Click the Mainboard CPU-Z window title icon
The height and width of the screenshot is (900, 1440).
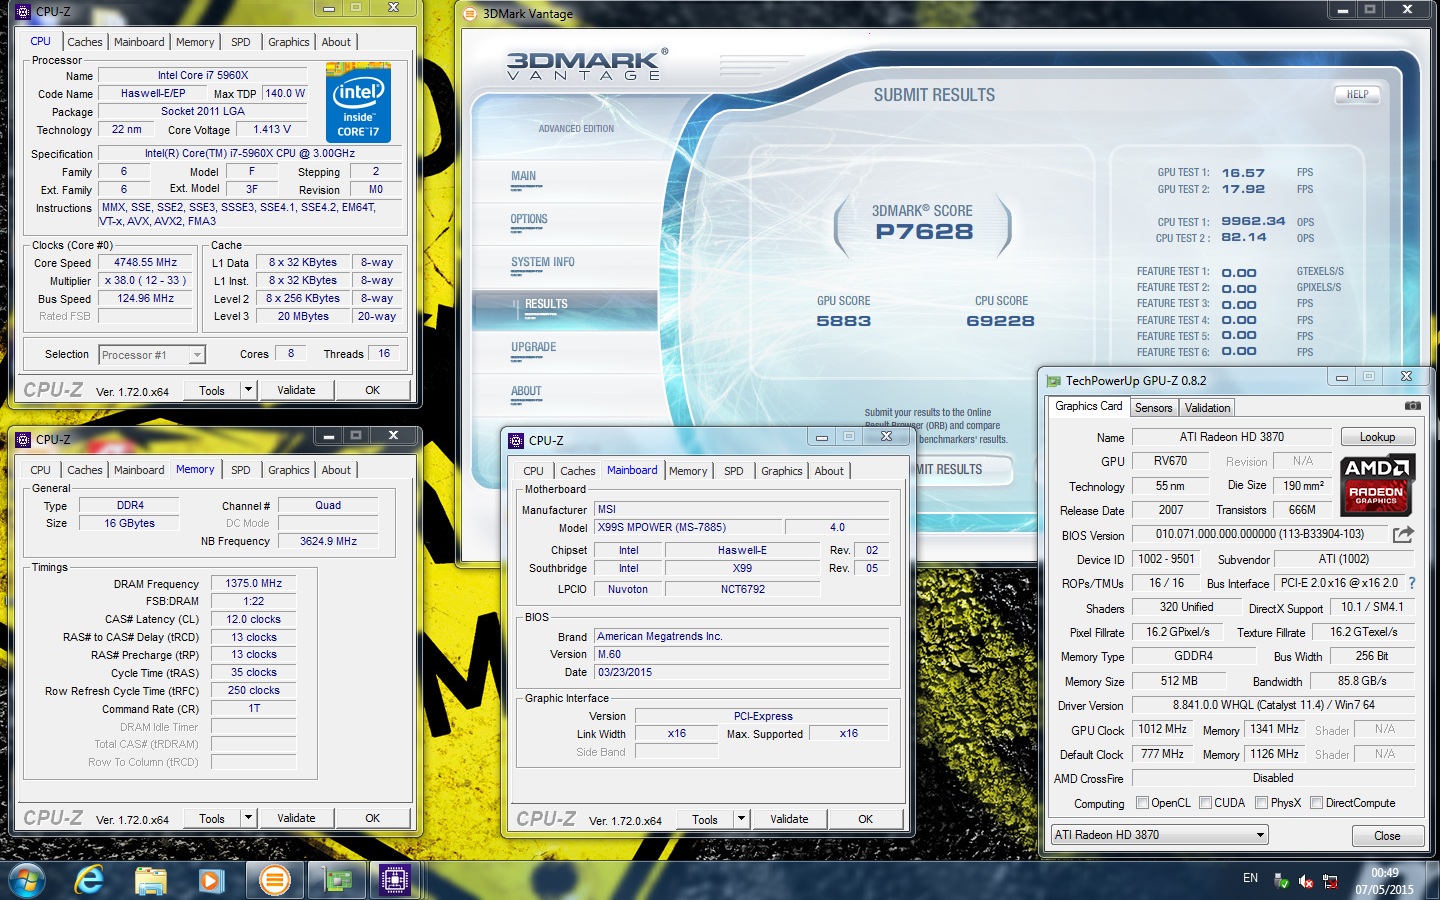click(x=516, y=440)
